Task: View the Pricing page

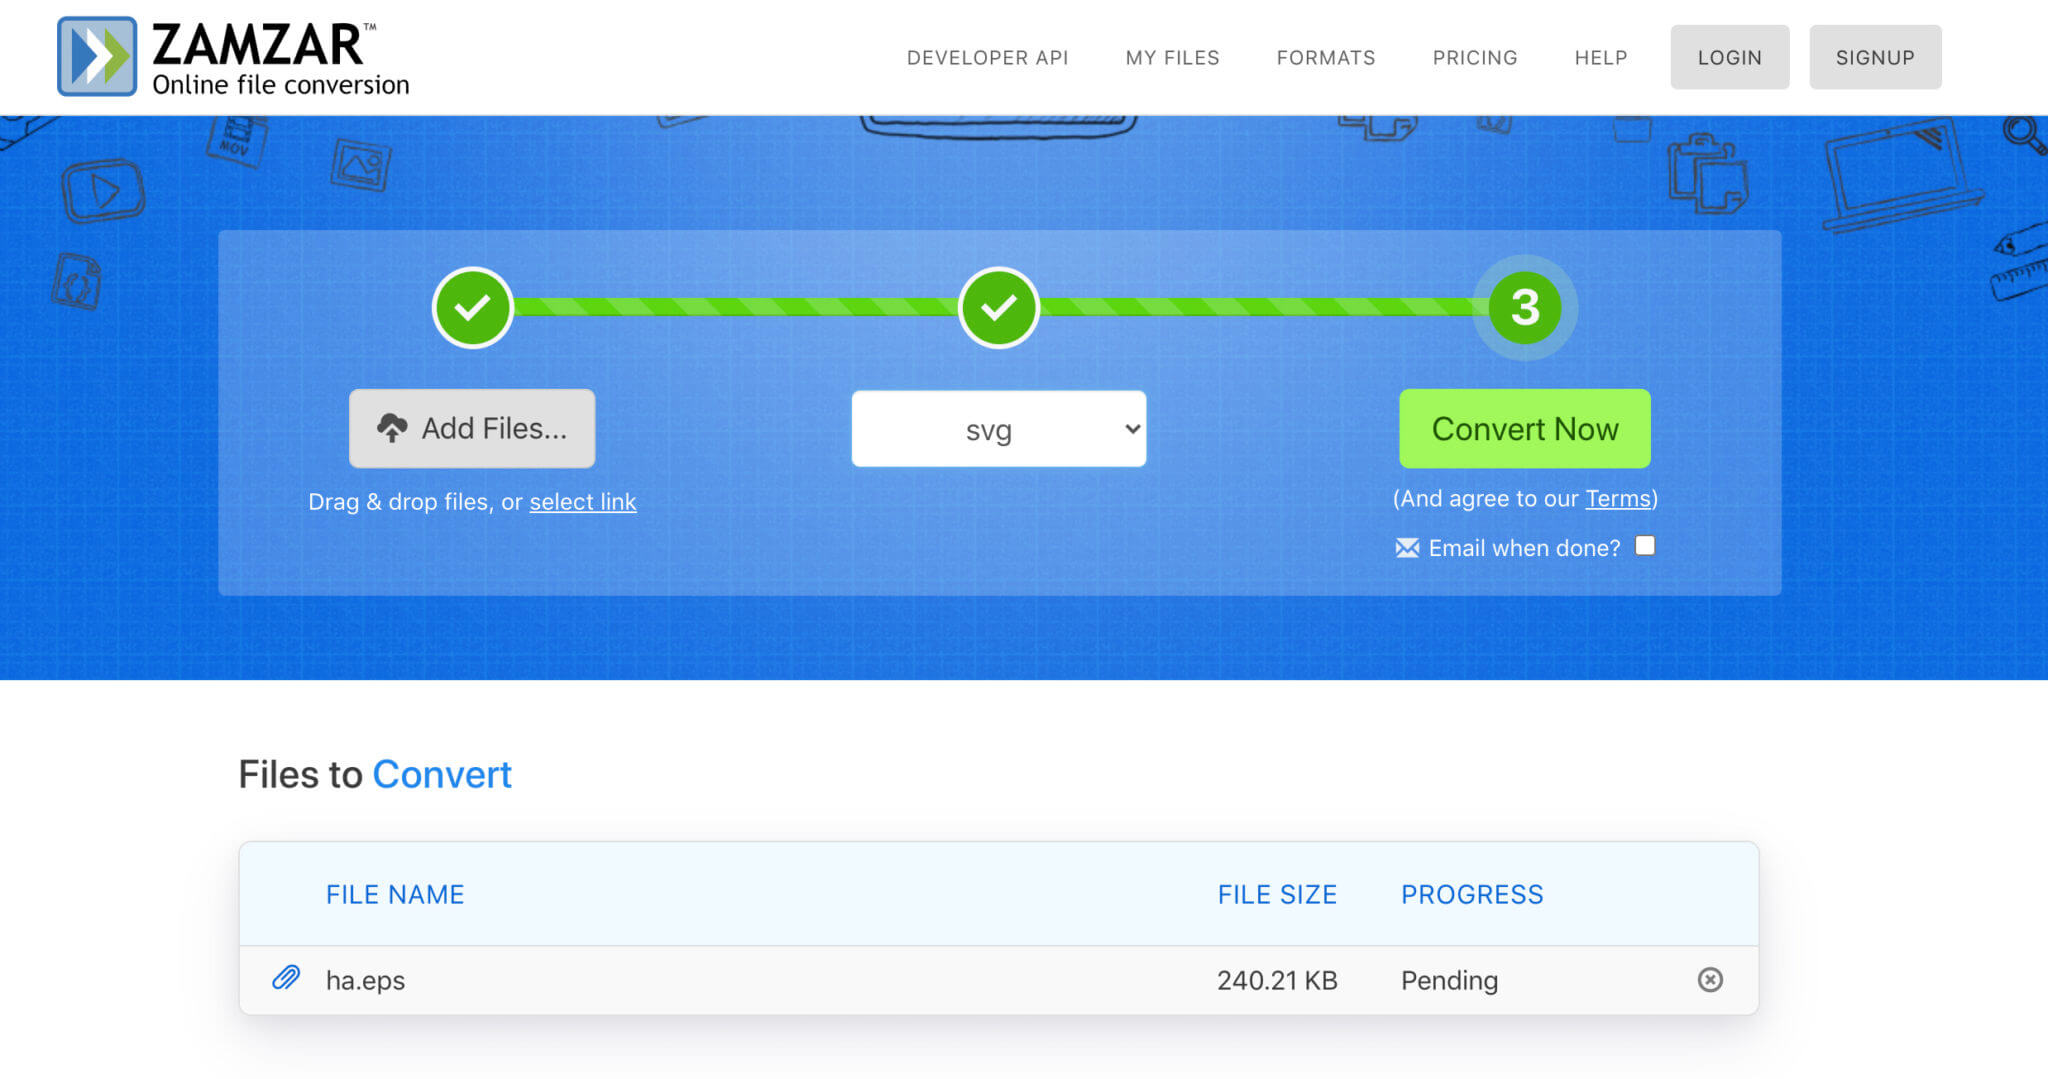Action: (1474, 58)
